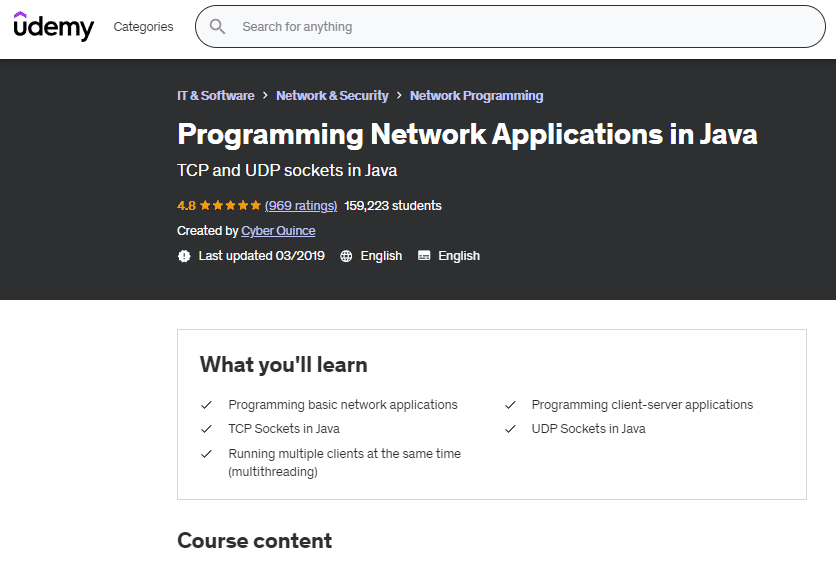Image resolution: width=836 pixels, height=575 pixels.
Task: Click checkmark beside UDP Sockets in Java
Action: pos(510,429)
